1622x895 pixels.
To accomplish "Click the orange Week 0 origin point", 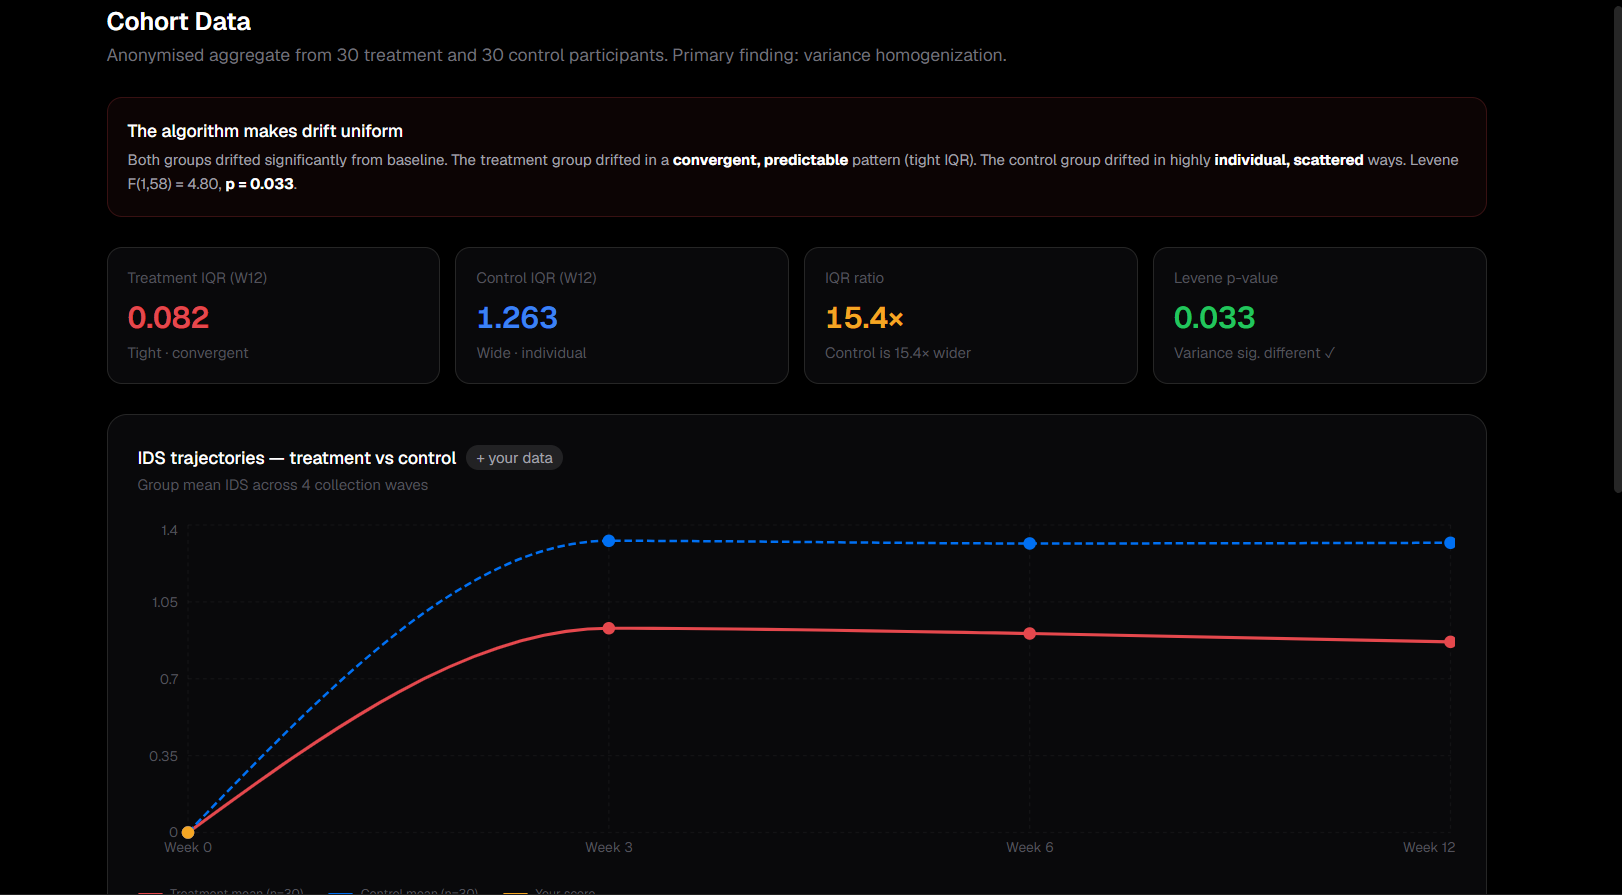I will coord(188,832).
